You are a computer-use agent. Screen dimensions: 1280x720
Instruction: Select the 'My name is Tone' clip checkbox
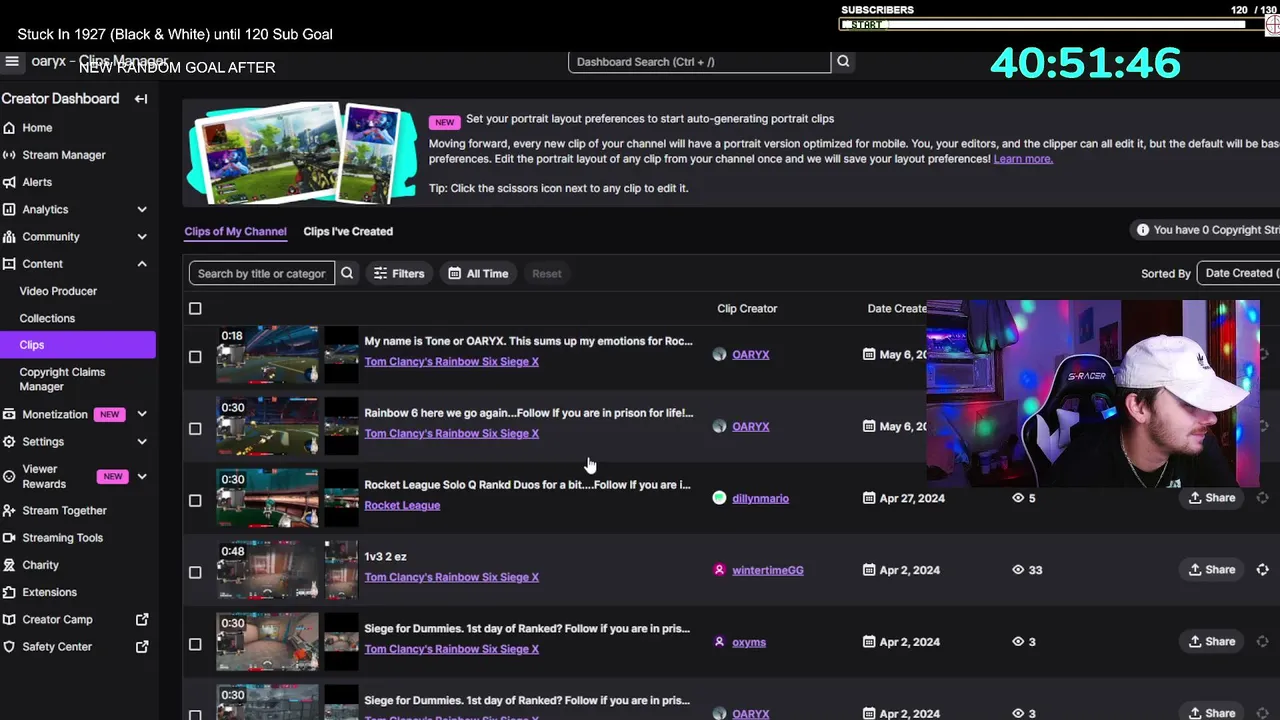195,356
